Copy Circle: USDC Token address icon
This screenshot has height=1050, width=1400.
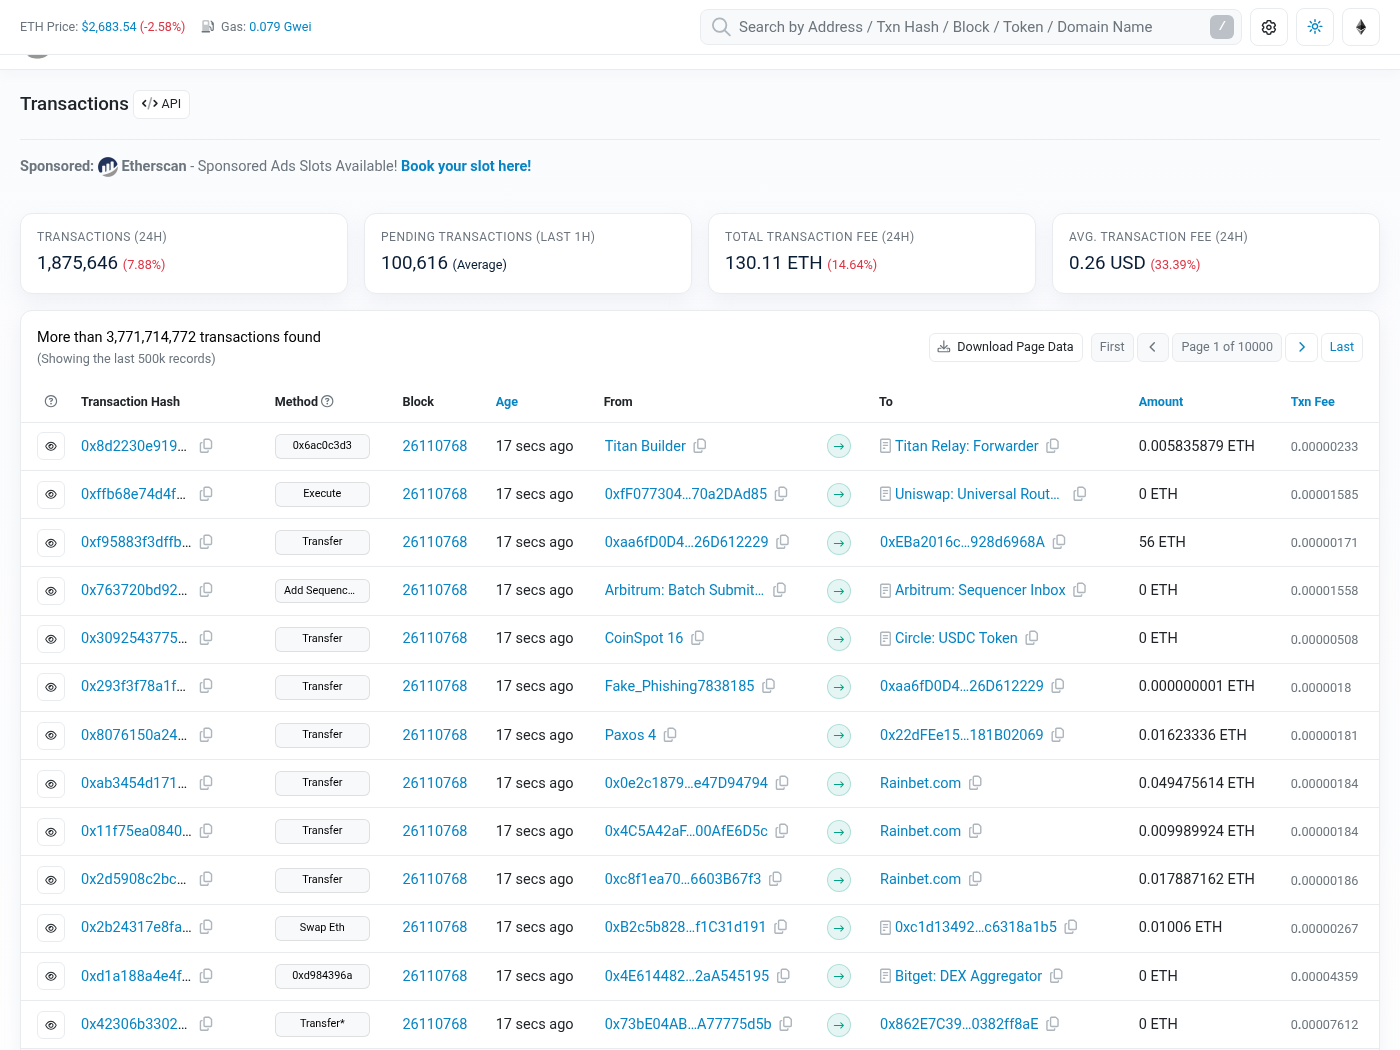point(1032,638)
